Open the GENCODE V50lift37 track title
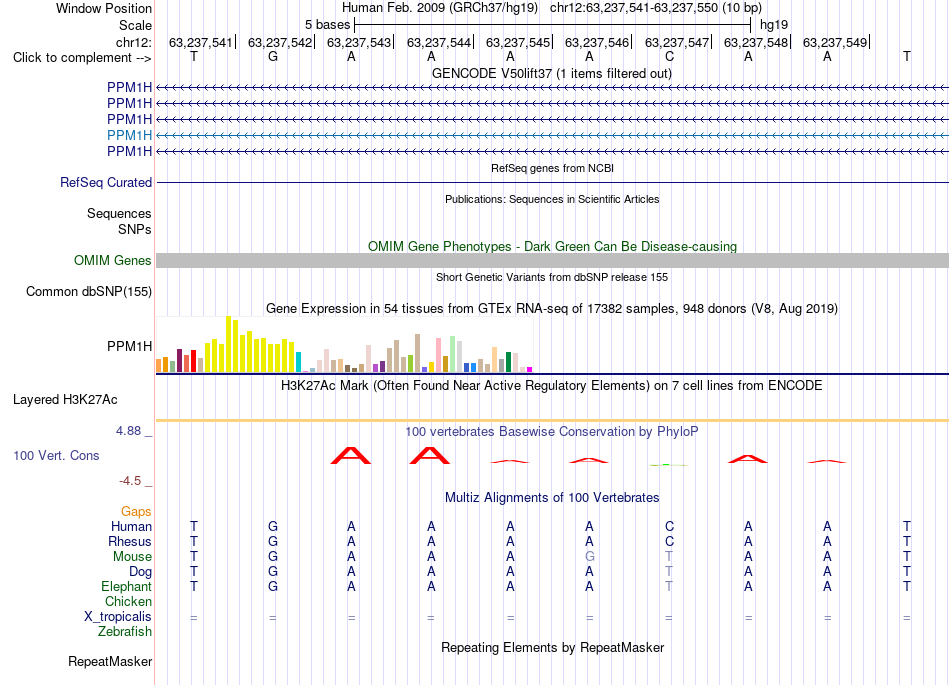The image size is (950, 685). pos(551,73)
